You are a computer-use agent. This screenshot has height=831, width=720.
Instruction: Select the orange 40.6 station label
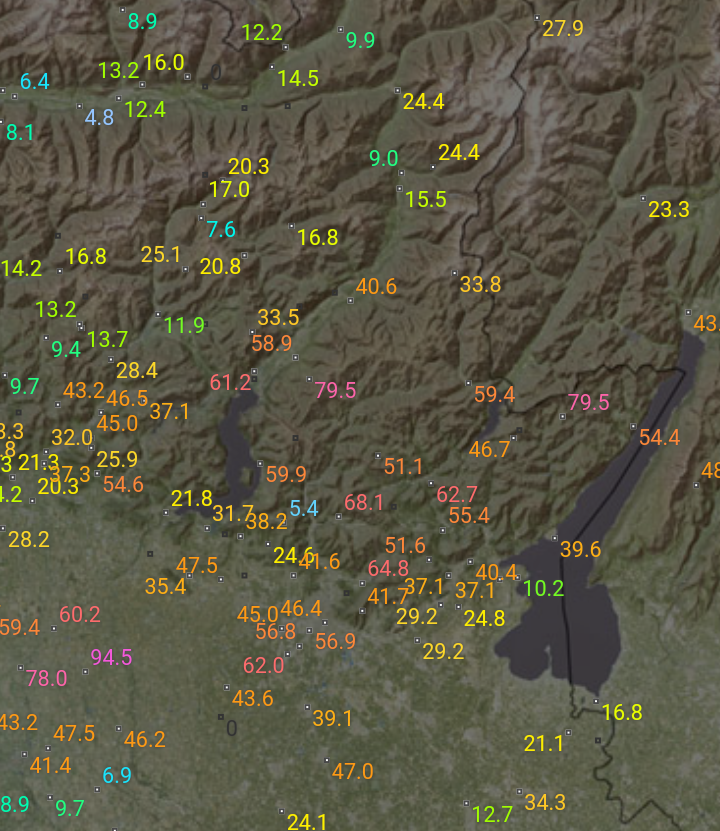click(x=376, y=287)
